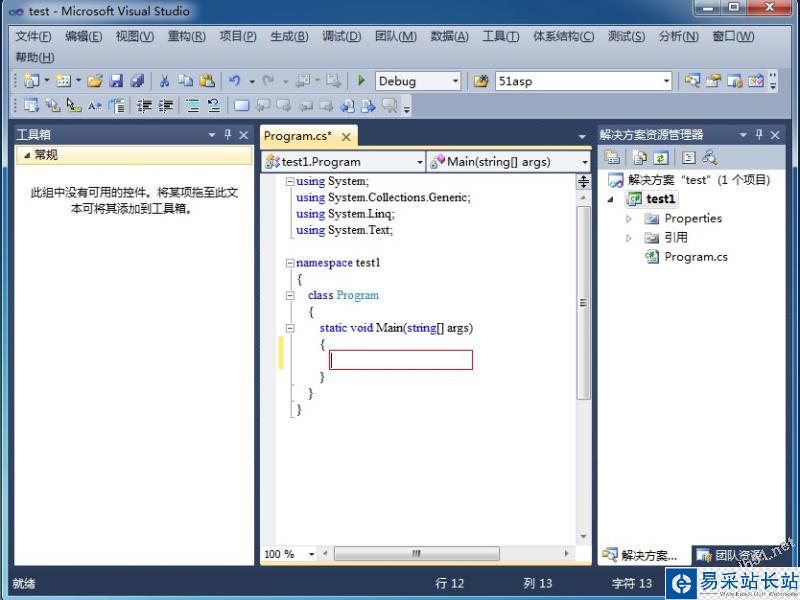The width and height of the screenshot is (800, 600).
Task: Close the Program.cs* document tab
Action: coord(346,137)
